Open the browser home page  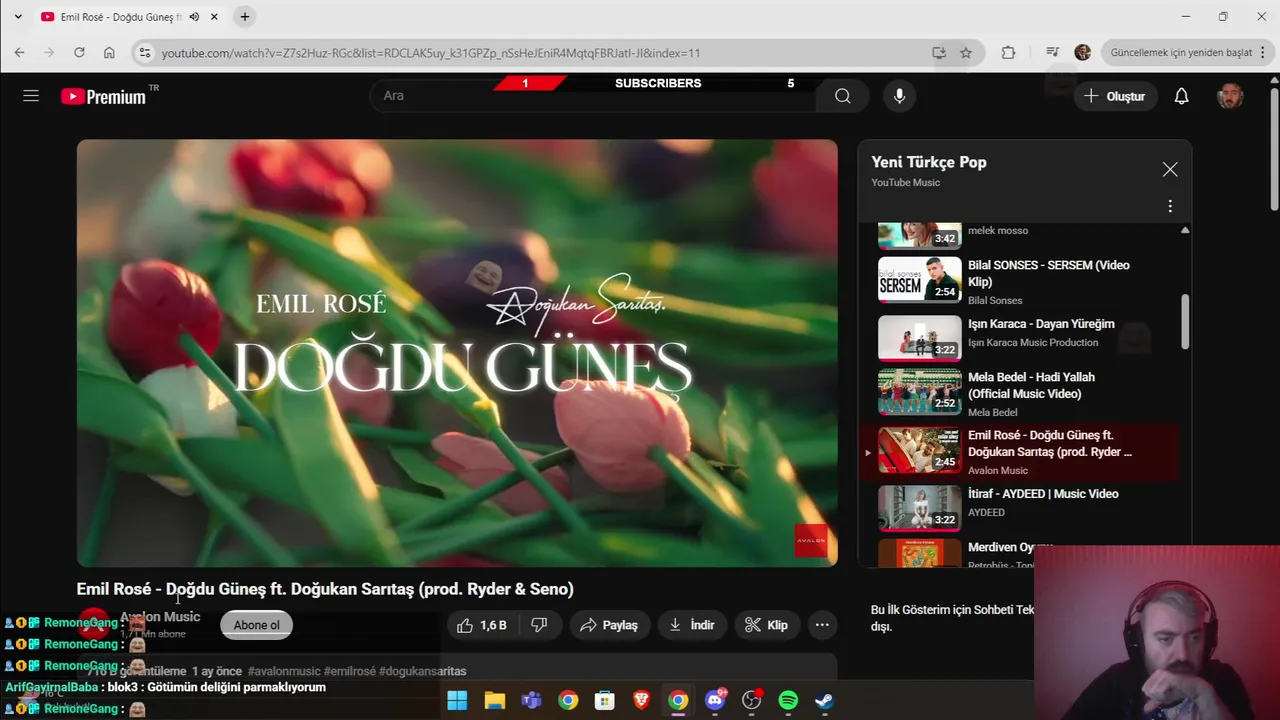click(x=109, y=53)
